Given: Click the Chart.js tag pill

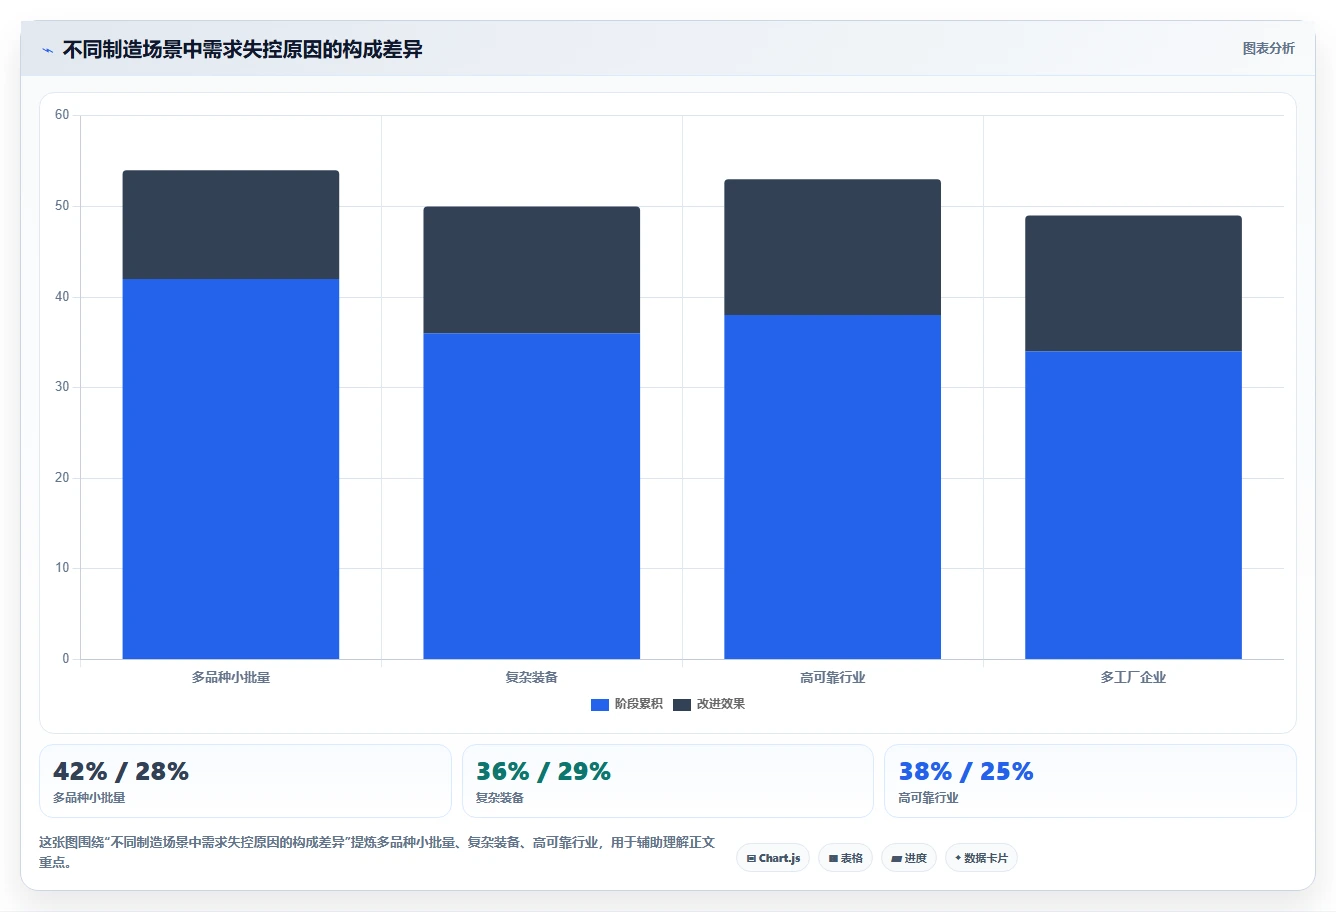Looking at the screenshot, I should tap(773, 858).
